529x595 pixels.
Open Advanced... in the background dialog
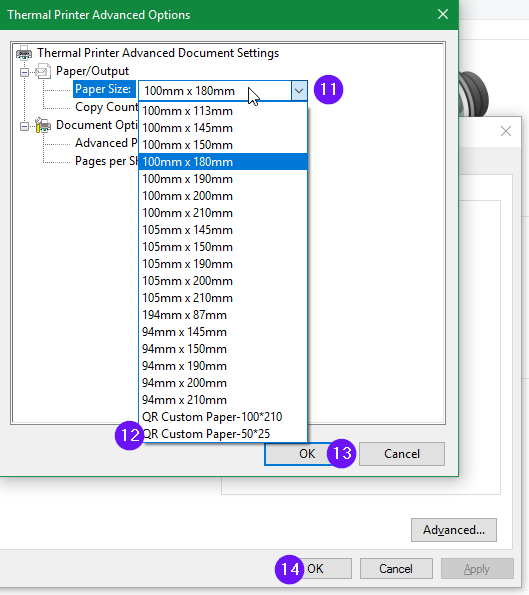[x=454, y=530]
